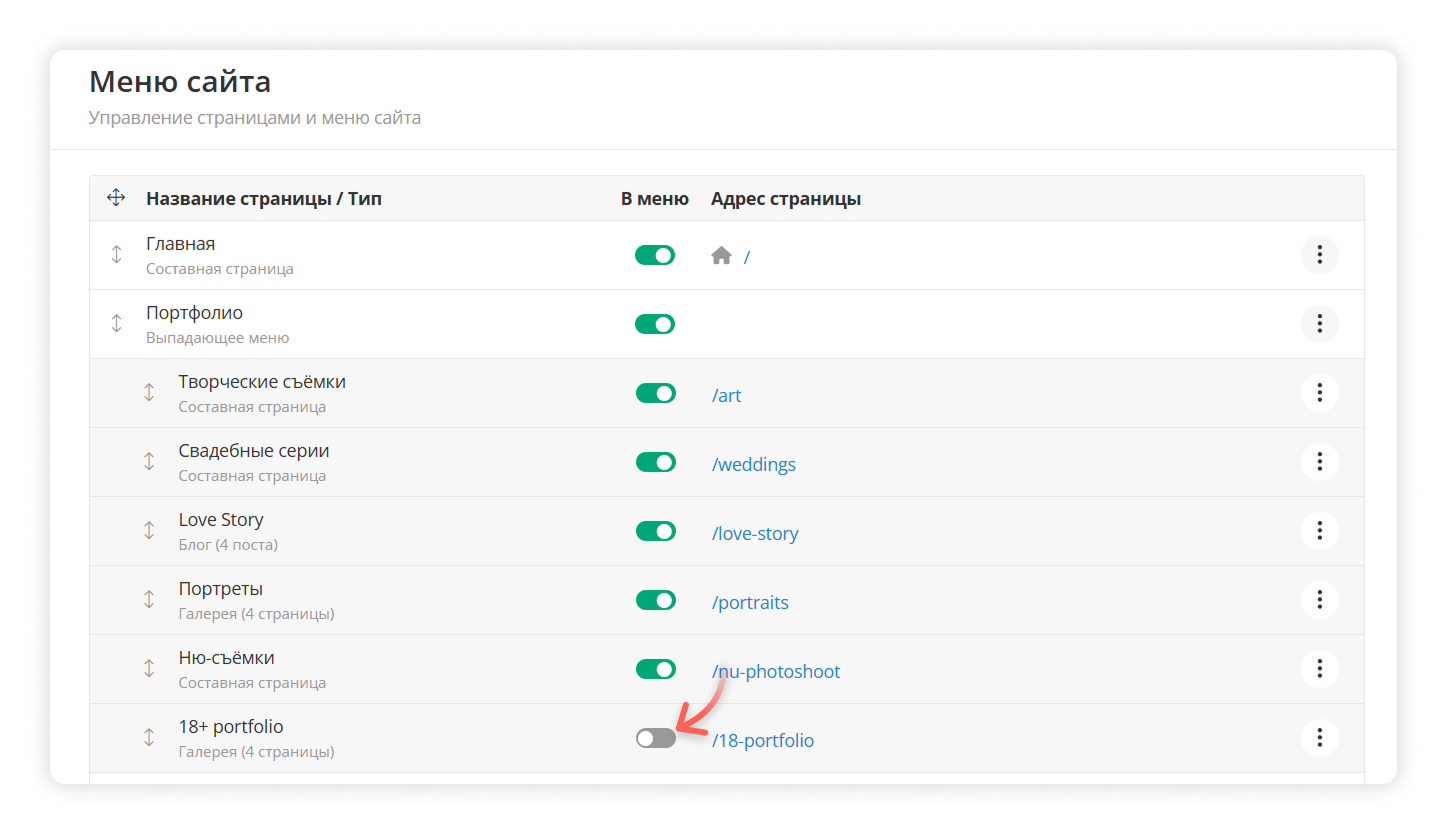Open options dropdown for Свадебные серии
Screen dimensions: 1447x834
[1319, 461]
